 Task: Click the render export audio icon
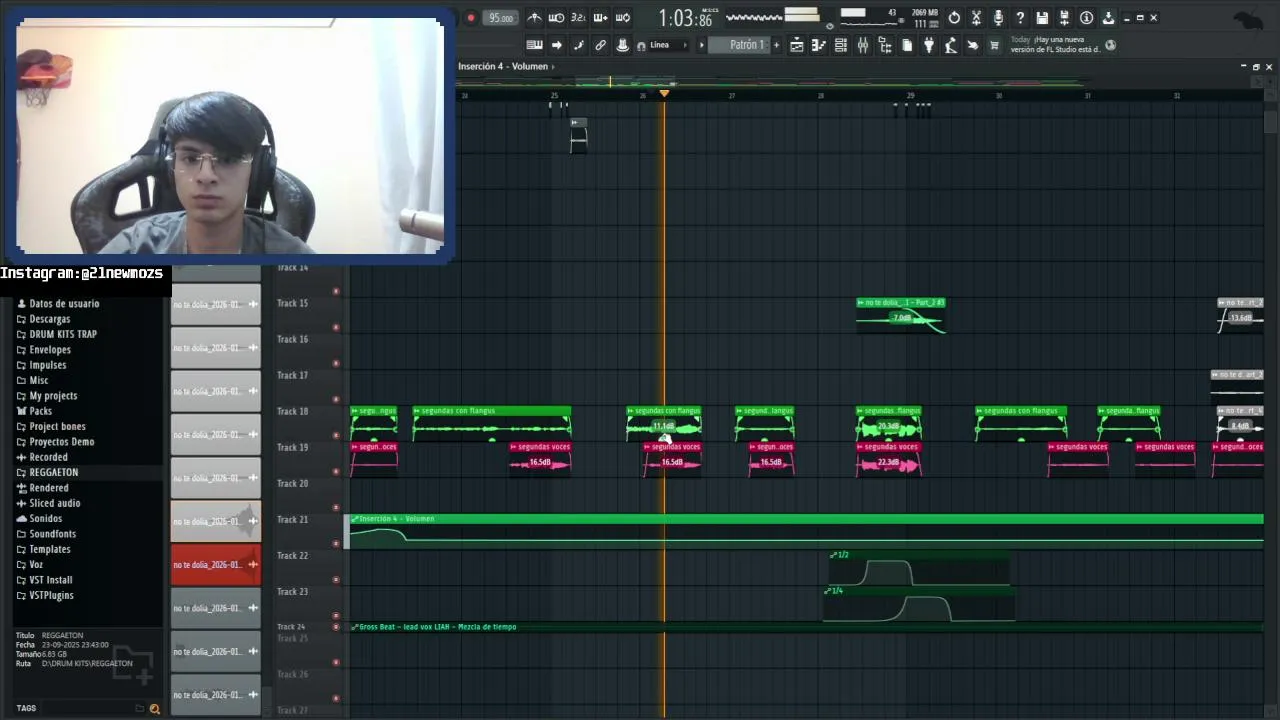tap(1064, 18)
